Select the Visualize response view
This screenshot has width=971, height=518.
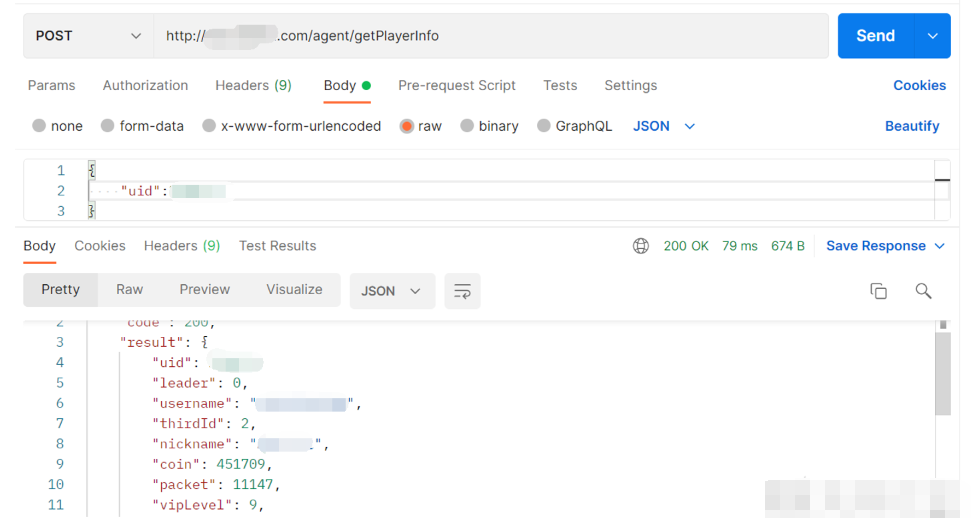(x=294, y=290)
